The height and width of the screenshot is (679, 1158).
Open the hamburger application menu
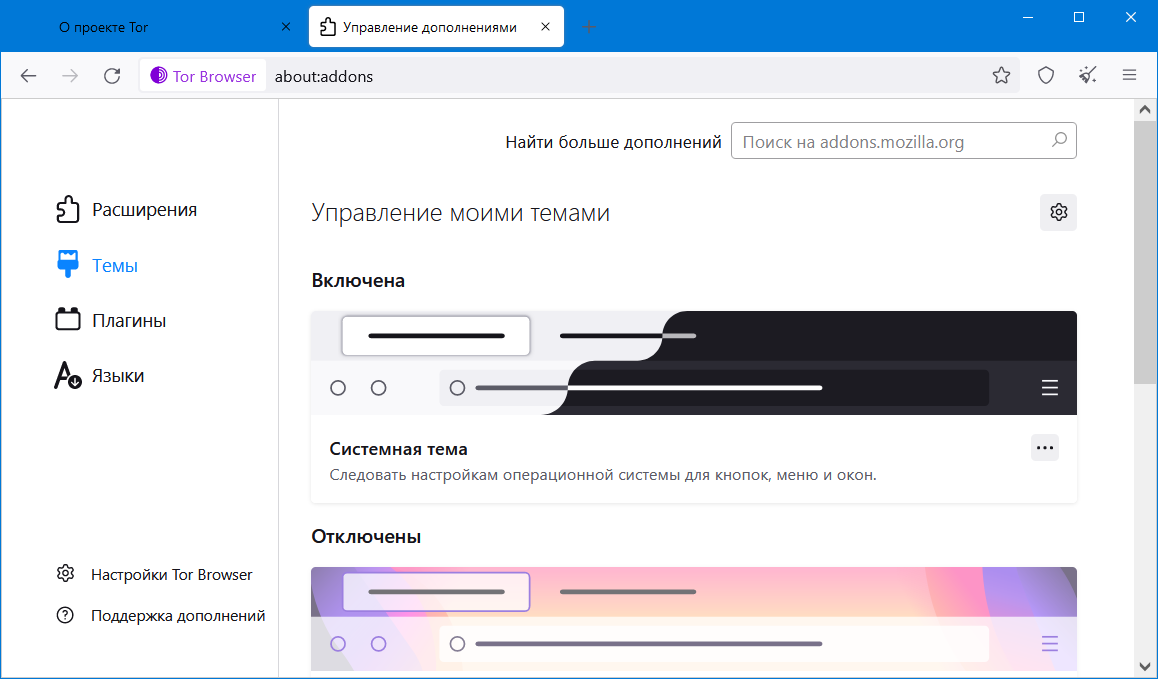(x=1129, y=75)
